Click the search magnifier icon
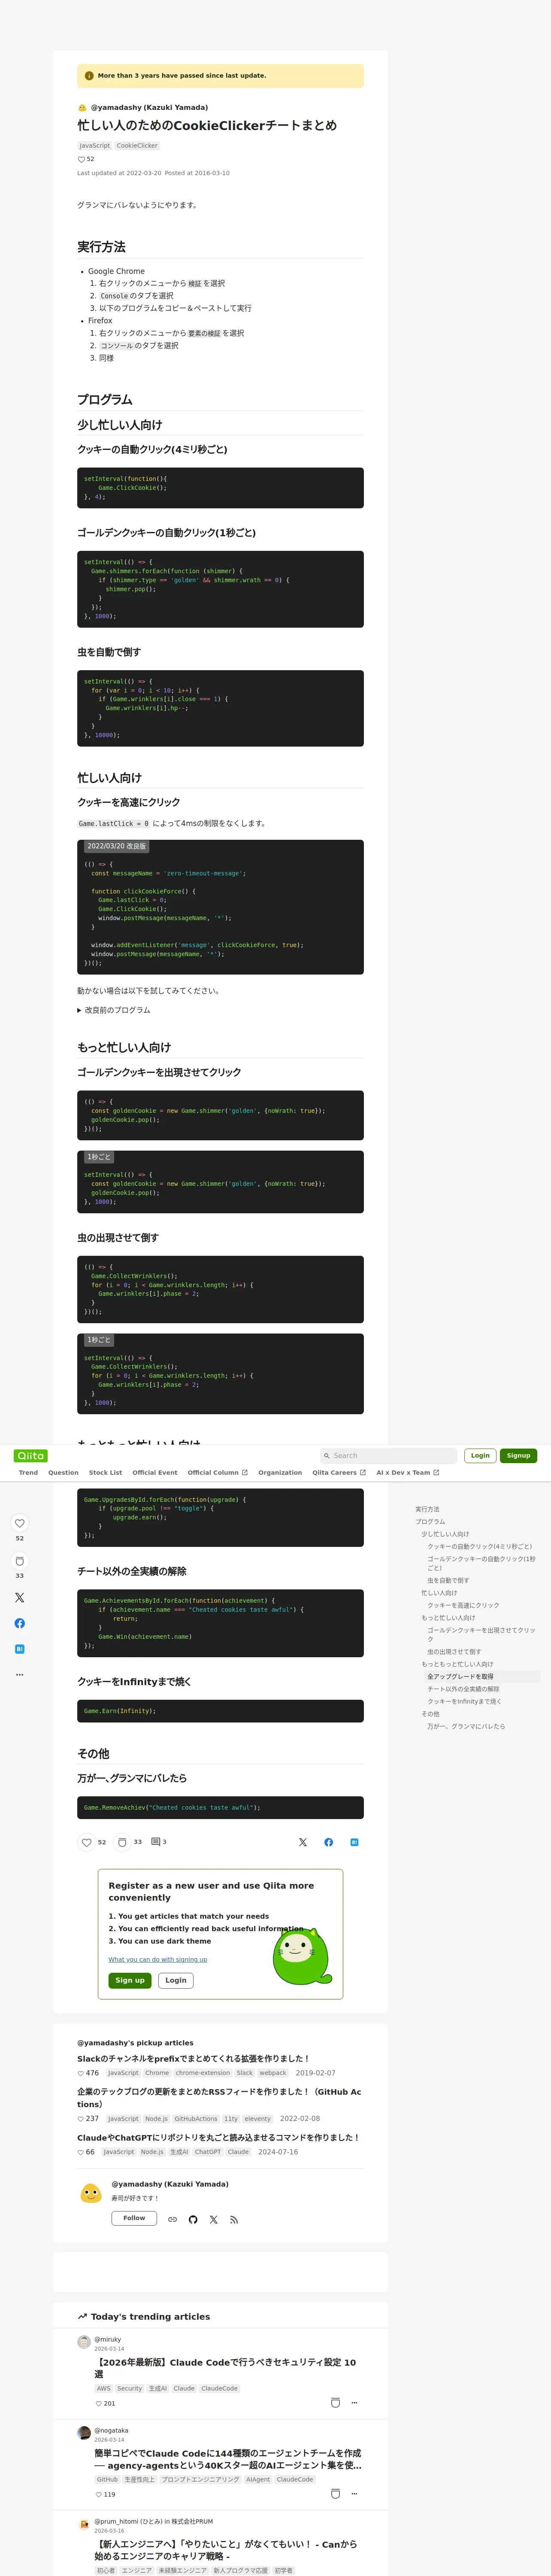551x2576 pixels. click(x=327, y=1456)
